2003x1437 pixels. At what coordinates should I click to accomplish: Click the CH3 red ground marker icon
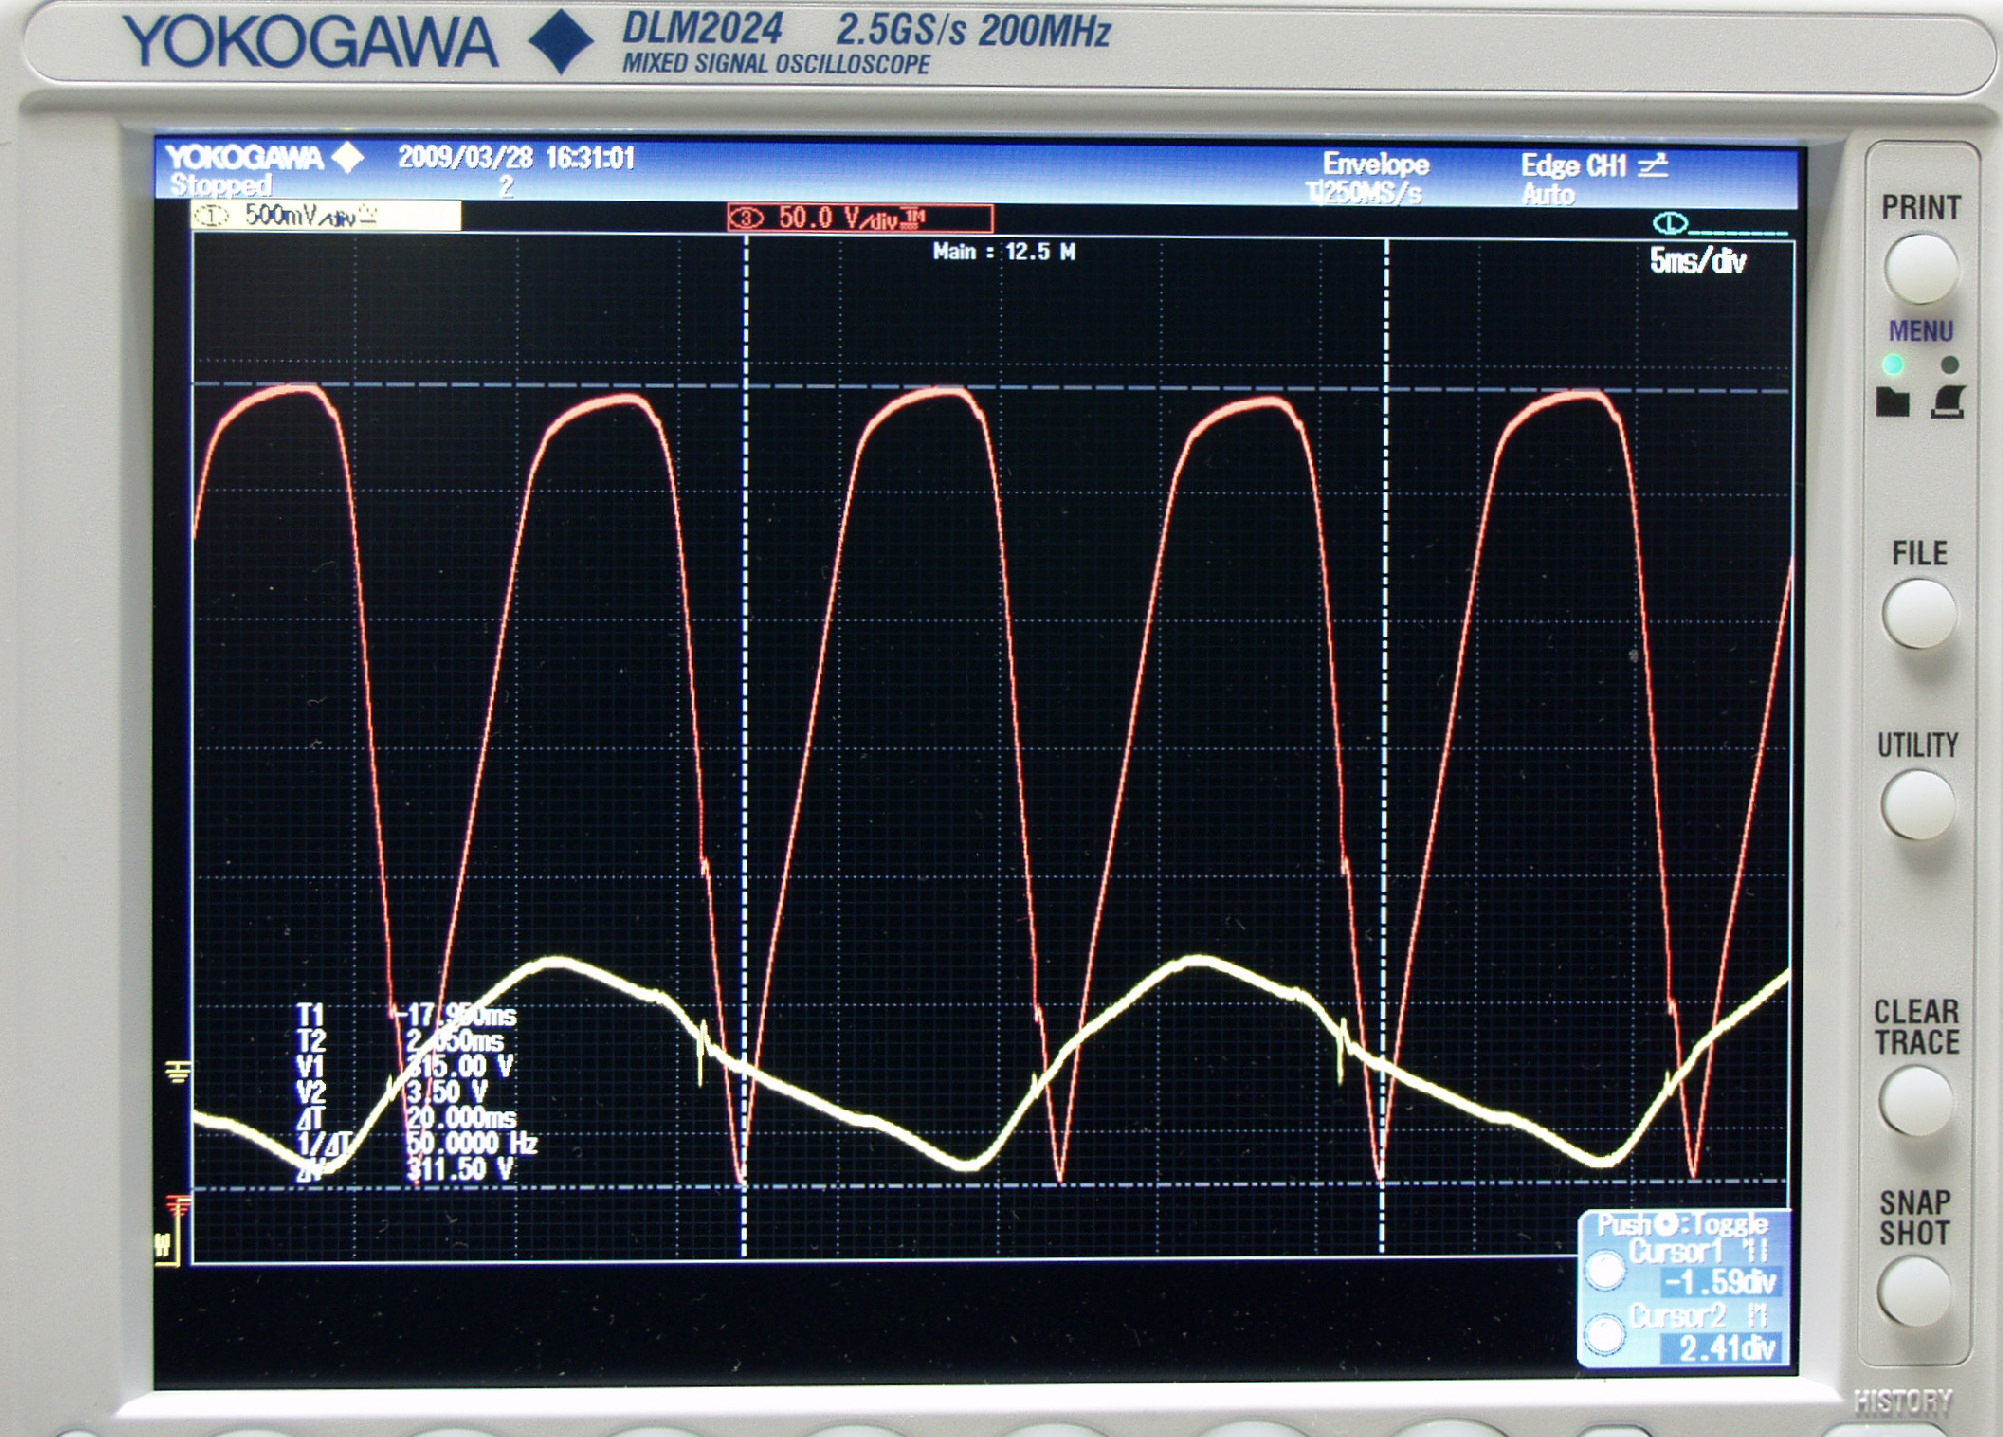click(x=178, y=1204)
